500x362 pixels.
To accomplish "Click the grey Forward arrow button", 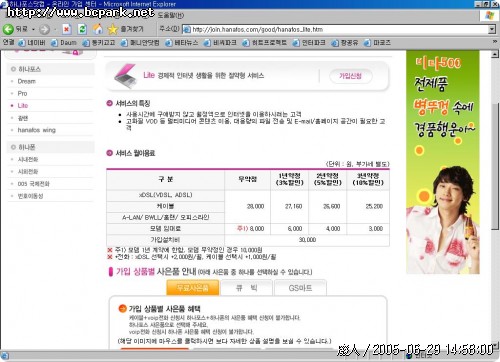I will (x=44, y=29).
